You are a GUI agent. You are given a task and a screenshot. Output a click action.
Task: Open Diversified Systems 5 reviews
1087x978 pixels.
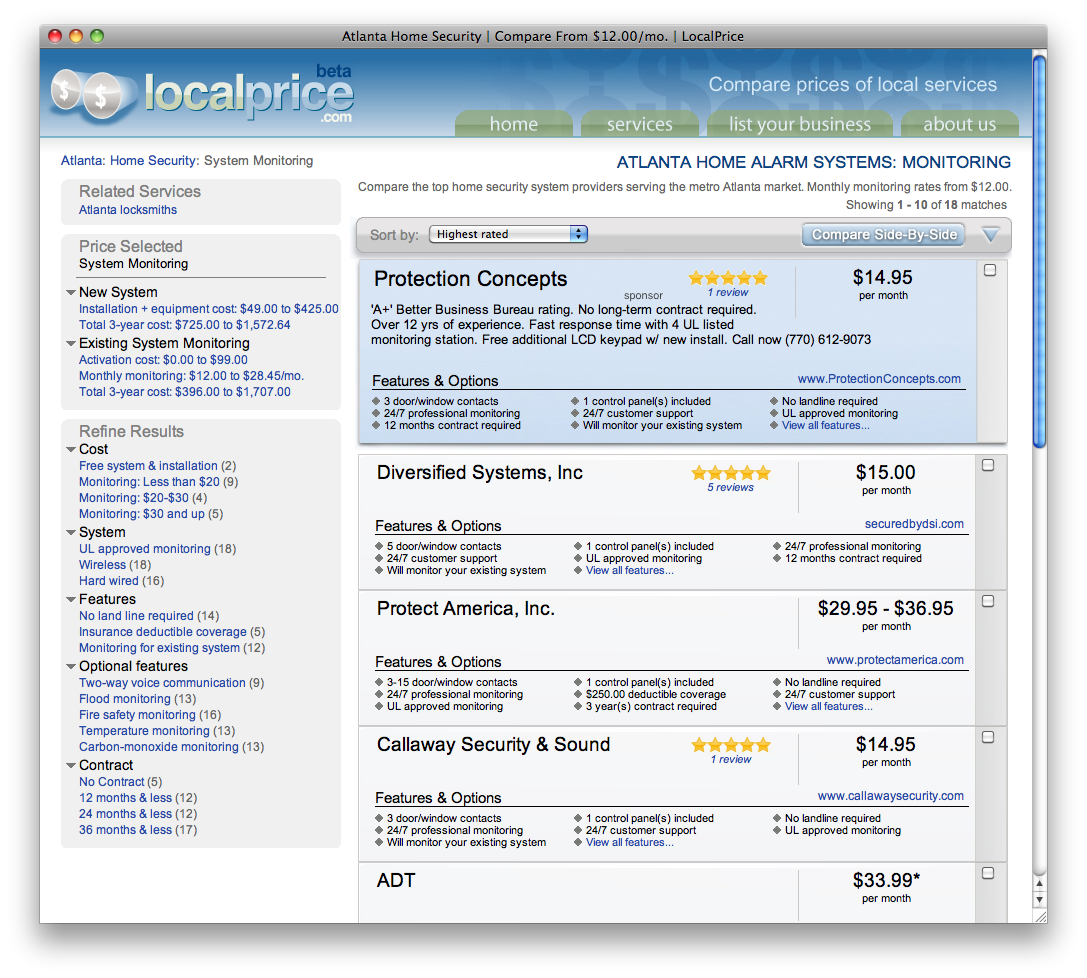(730, 487)
